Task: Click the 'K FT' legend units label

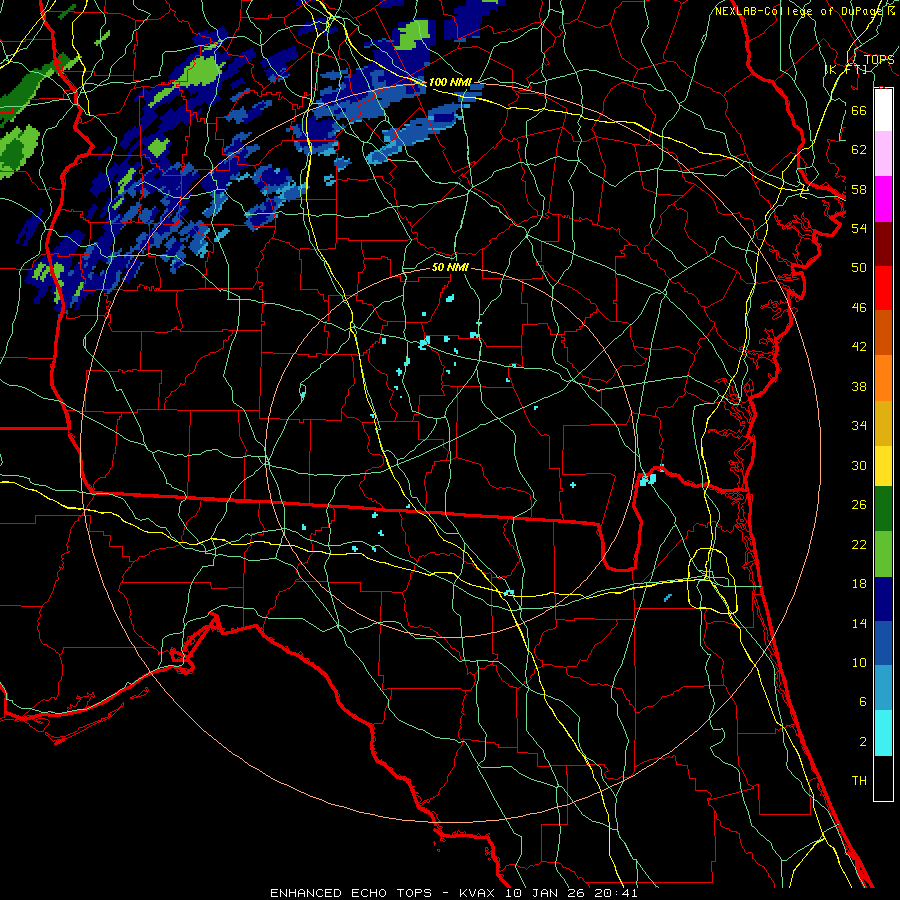Action: click(x=845, y=69)
